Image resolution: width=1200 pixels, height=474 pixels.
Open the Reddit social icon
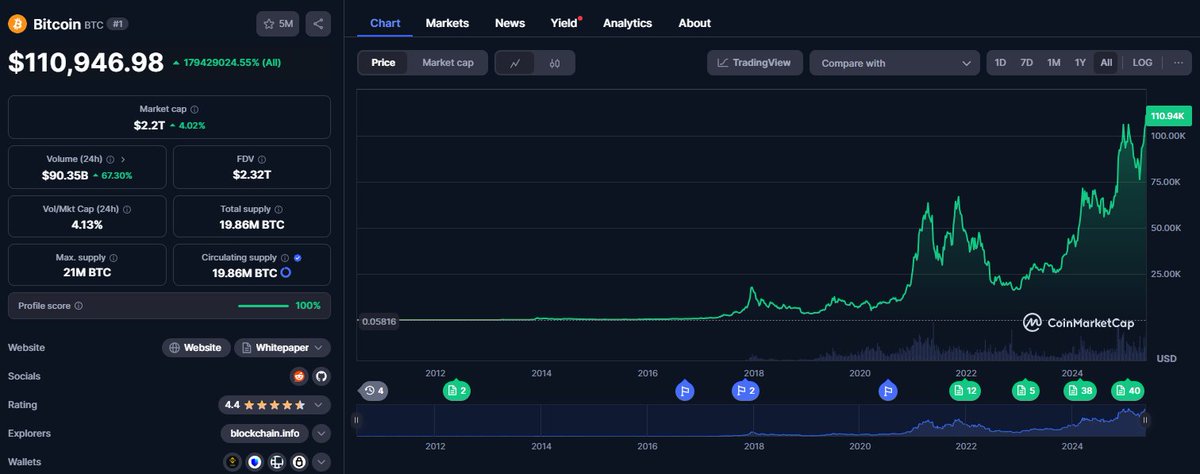pyautogui.click(x=298, y=376)
